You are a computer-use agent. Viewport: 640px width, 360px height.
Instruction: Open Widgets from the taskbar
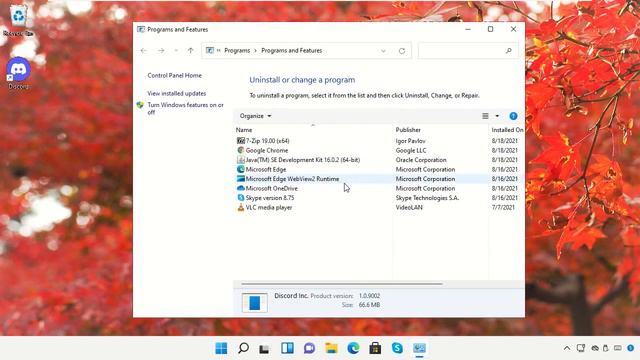pyautogui.click(x=287, y=348)
